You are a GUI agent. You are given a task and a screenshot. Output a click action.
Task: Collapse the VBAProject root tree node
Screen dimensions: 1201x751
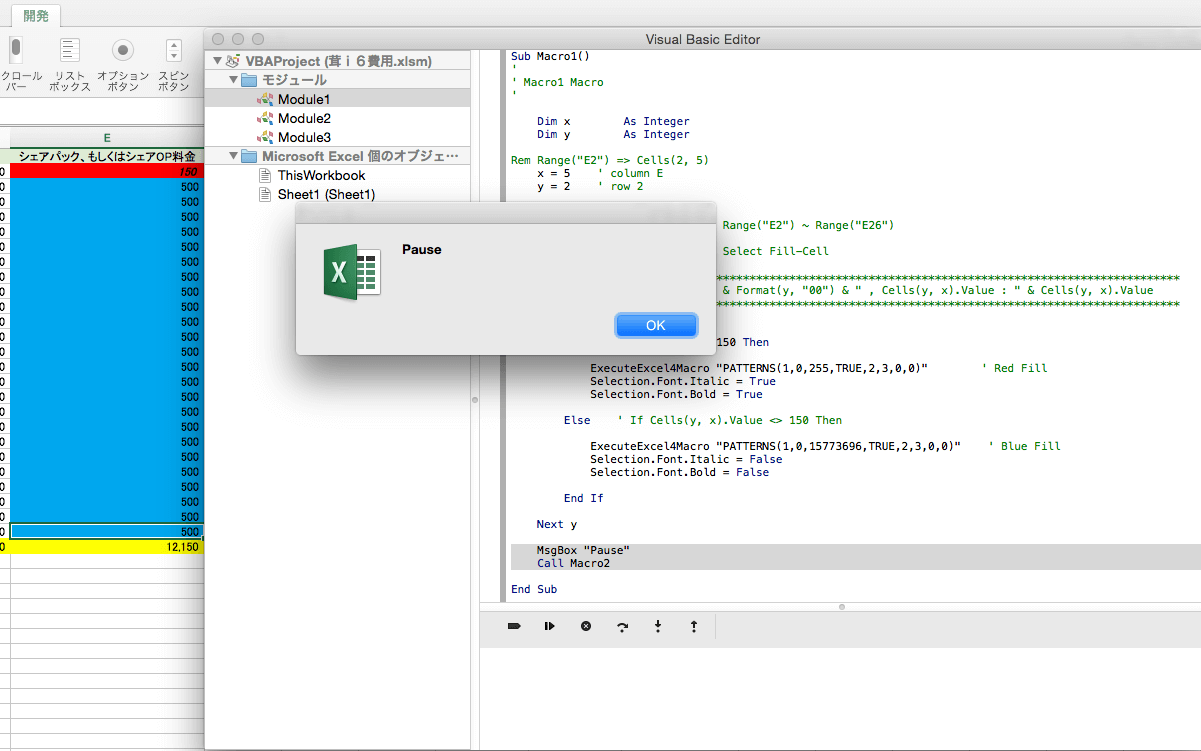[x=217, y=61]
